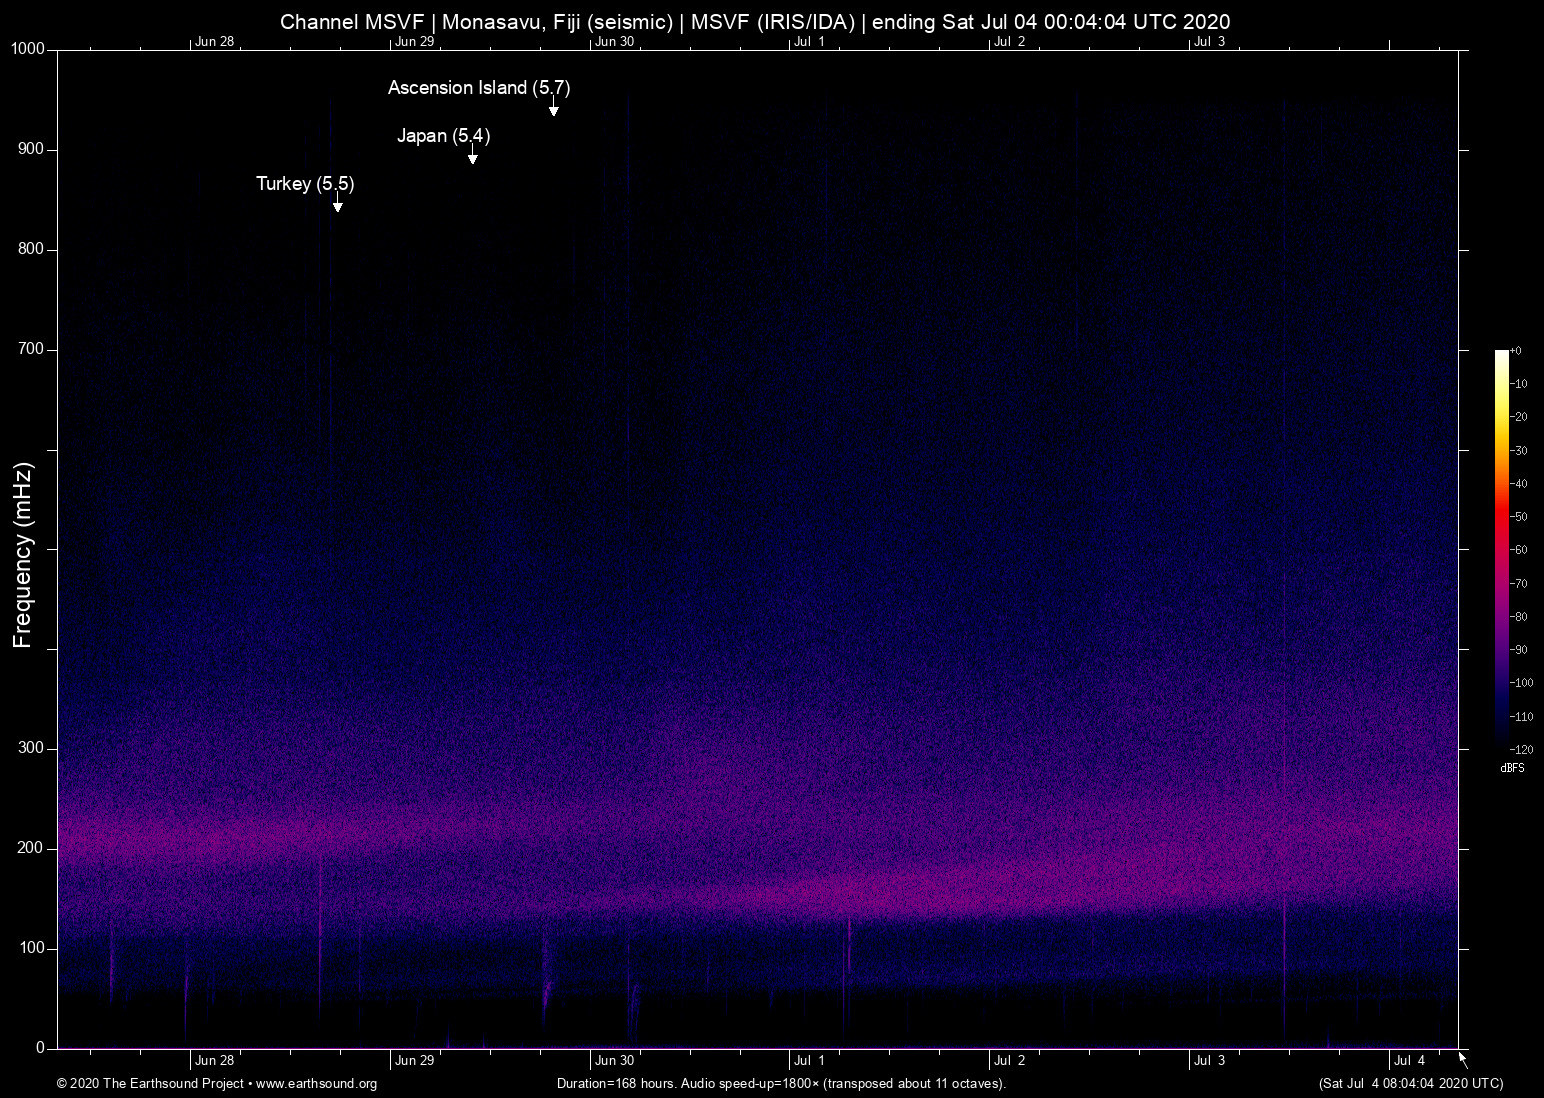Click the Jul 4 label near bottom right
1544x1098 pixels.
[x=1410, y=1060]
